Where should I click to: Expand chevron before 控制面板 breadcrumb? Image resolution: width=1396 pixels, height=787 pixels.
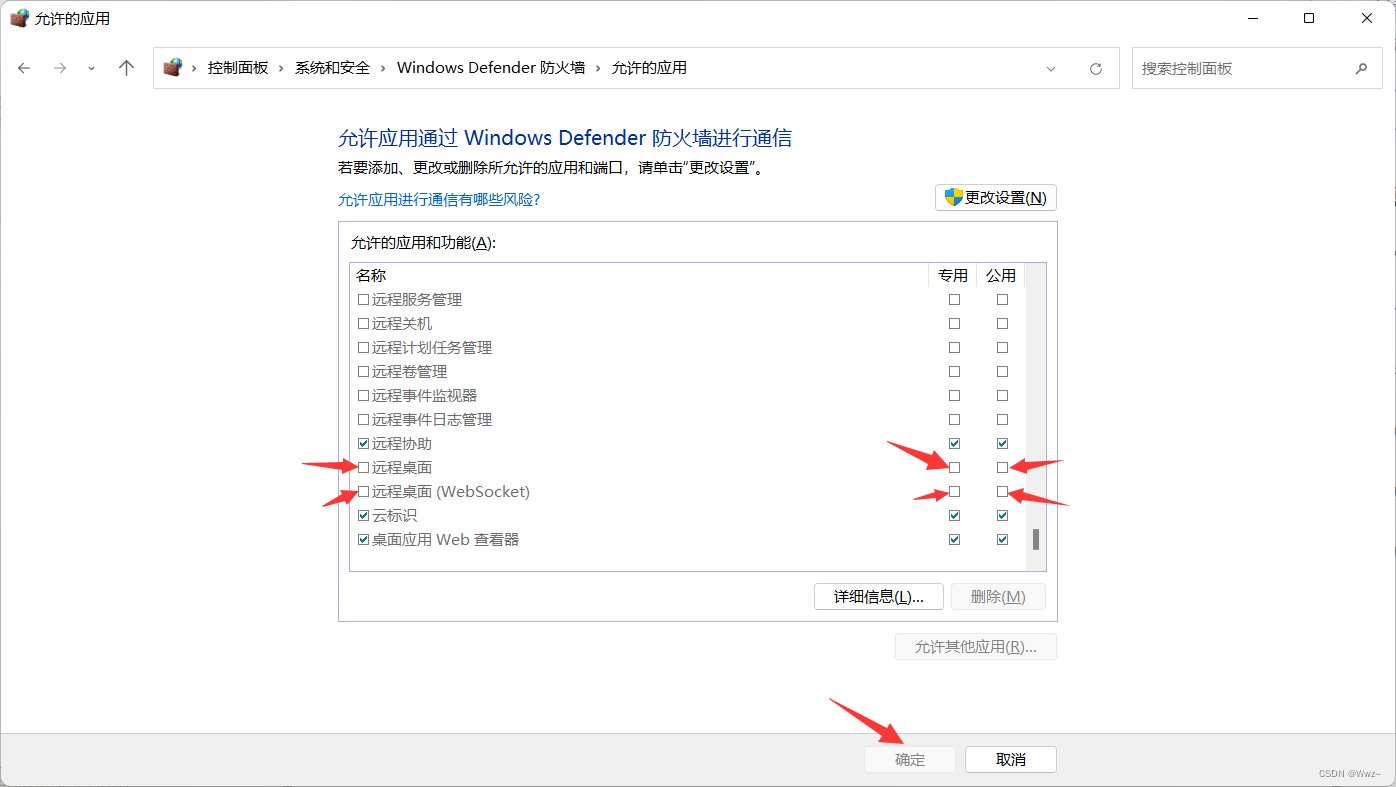(x=195, y=68)
